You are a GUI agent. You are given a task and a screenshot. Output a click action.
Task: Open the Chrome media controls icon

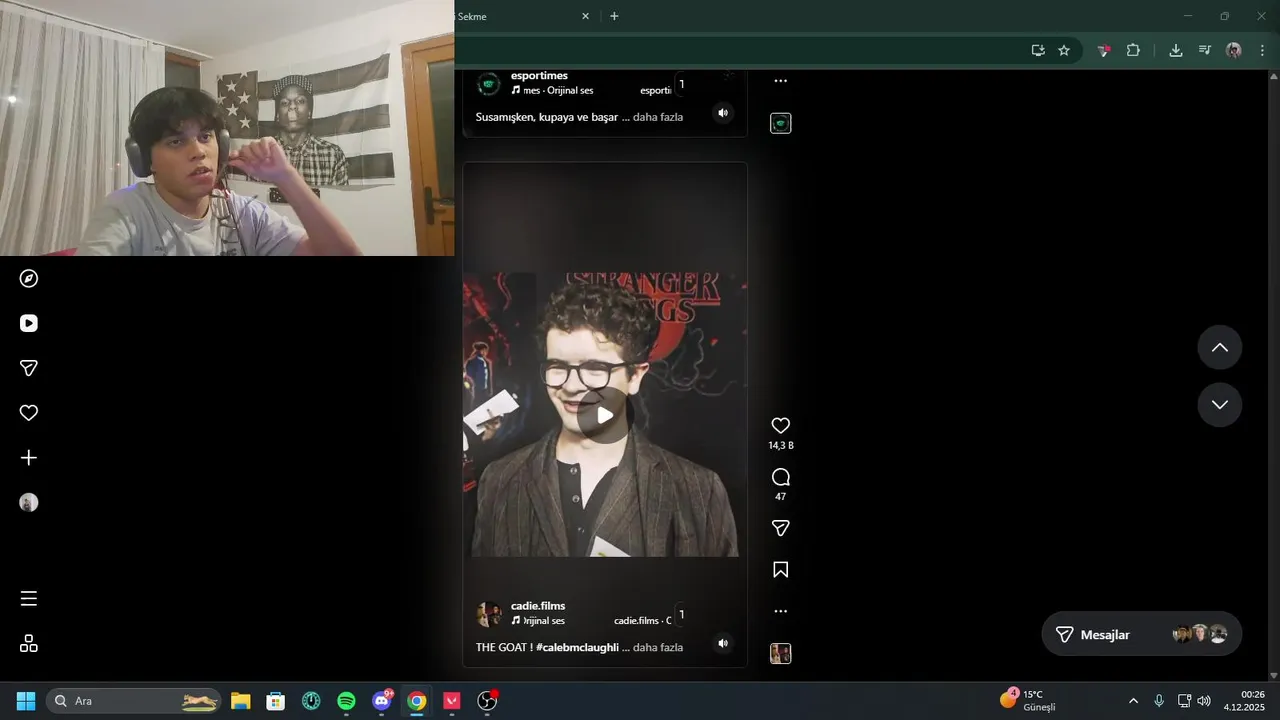[x=1205, y=50]
